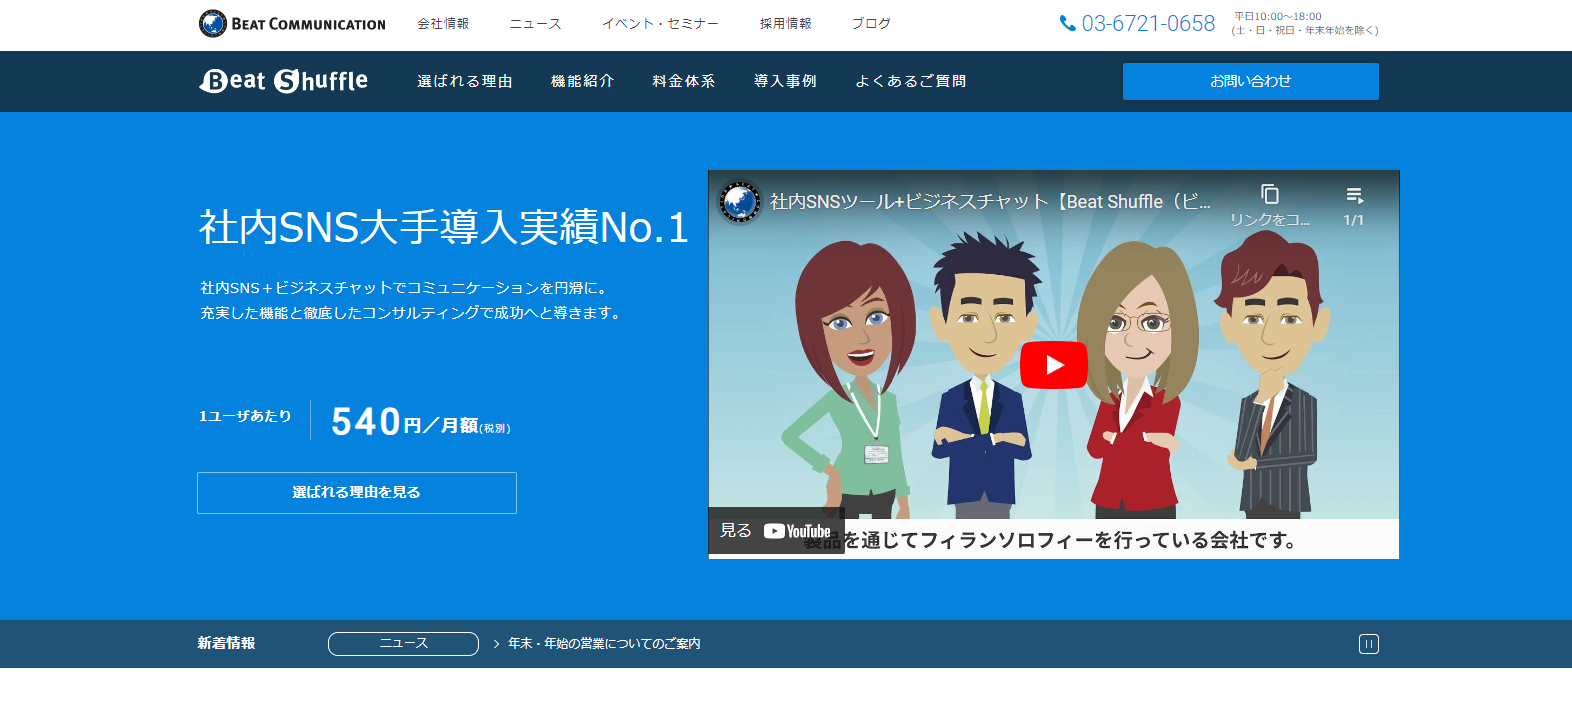Open the YouTube channel avatar
Viewport: 1572px width, 723px height.
[740, 202]
